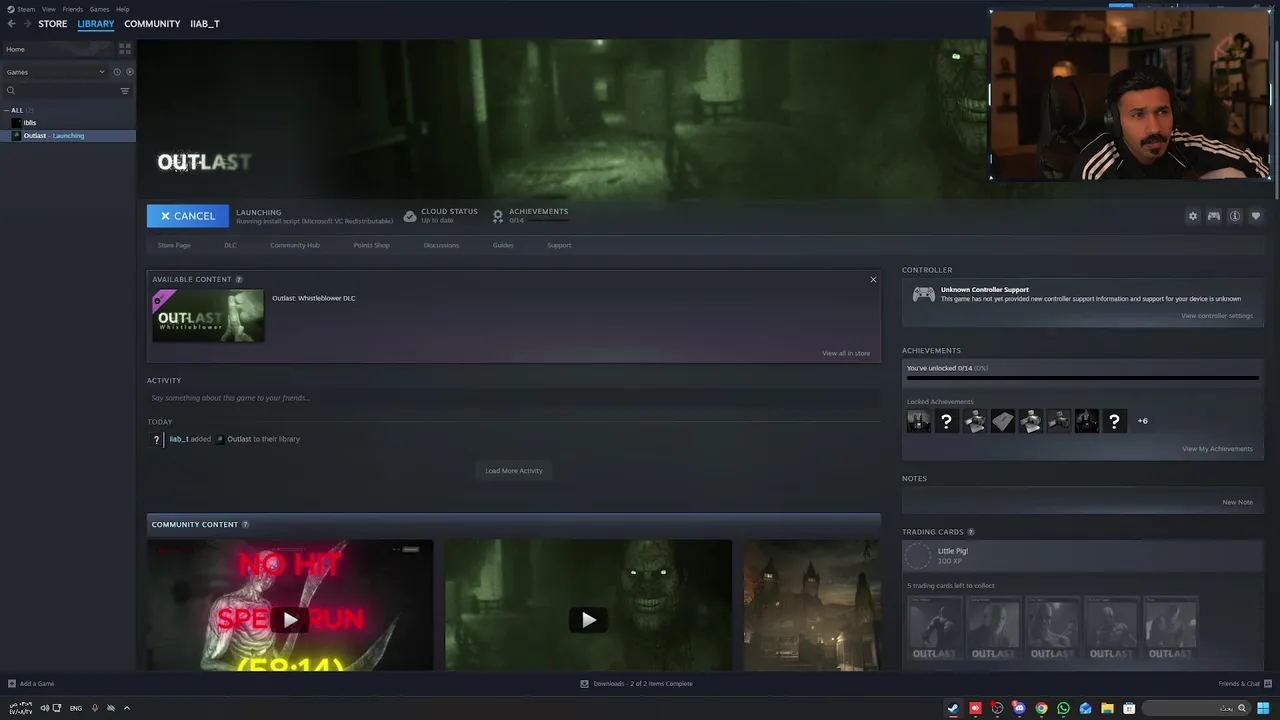Screen dimensions: 1280x720
Task: Open the Discussions link
Action: (x=441, y=245)
